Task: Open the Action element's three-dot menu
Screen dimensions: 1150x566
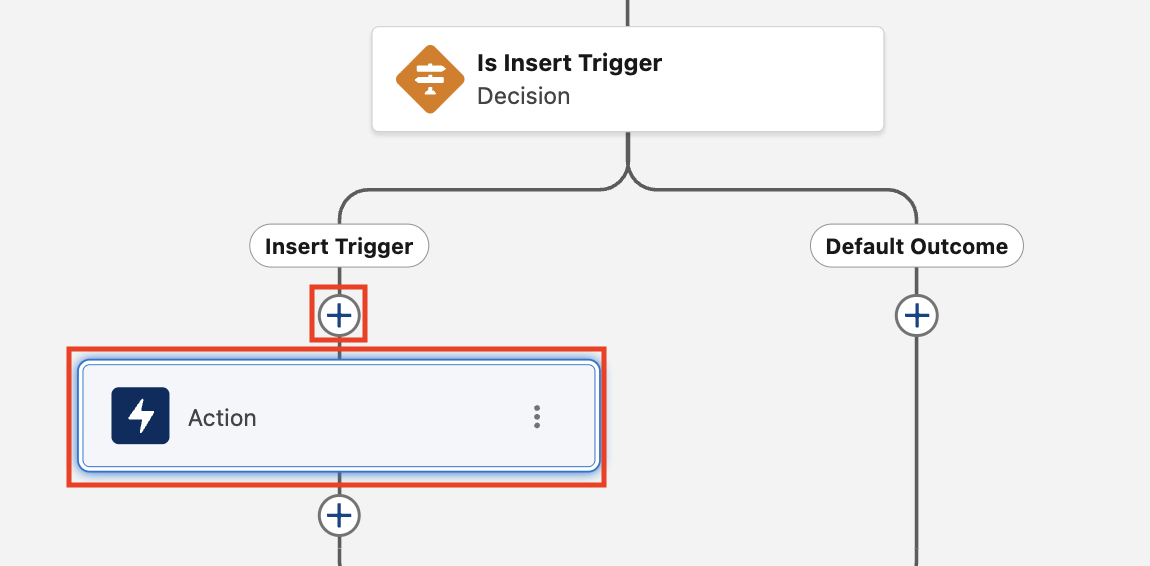Action: (537, 416)
